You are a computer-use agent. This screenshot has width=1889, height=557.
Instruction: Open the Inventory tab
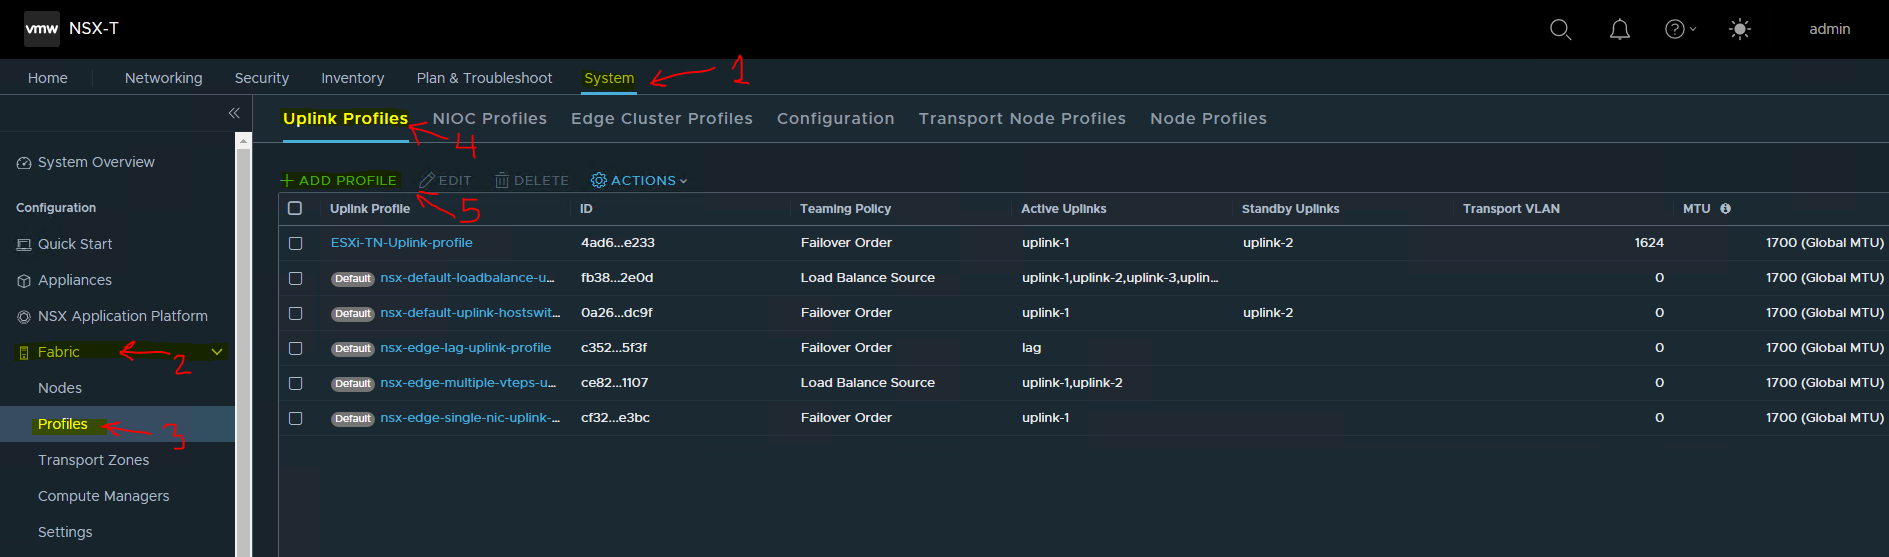click(x=352, y=78)
